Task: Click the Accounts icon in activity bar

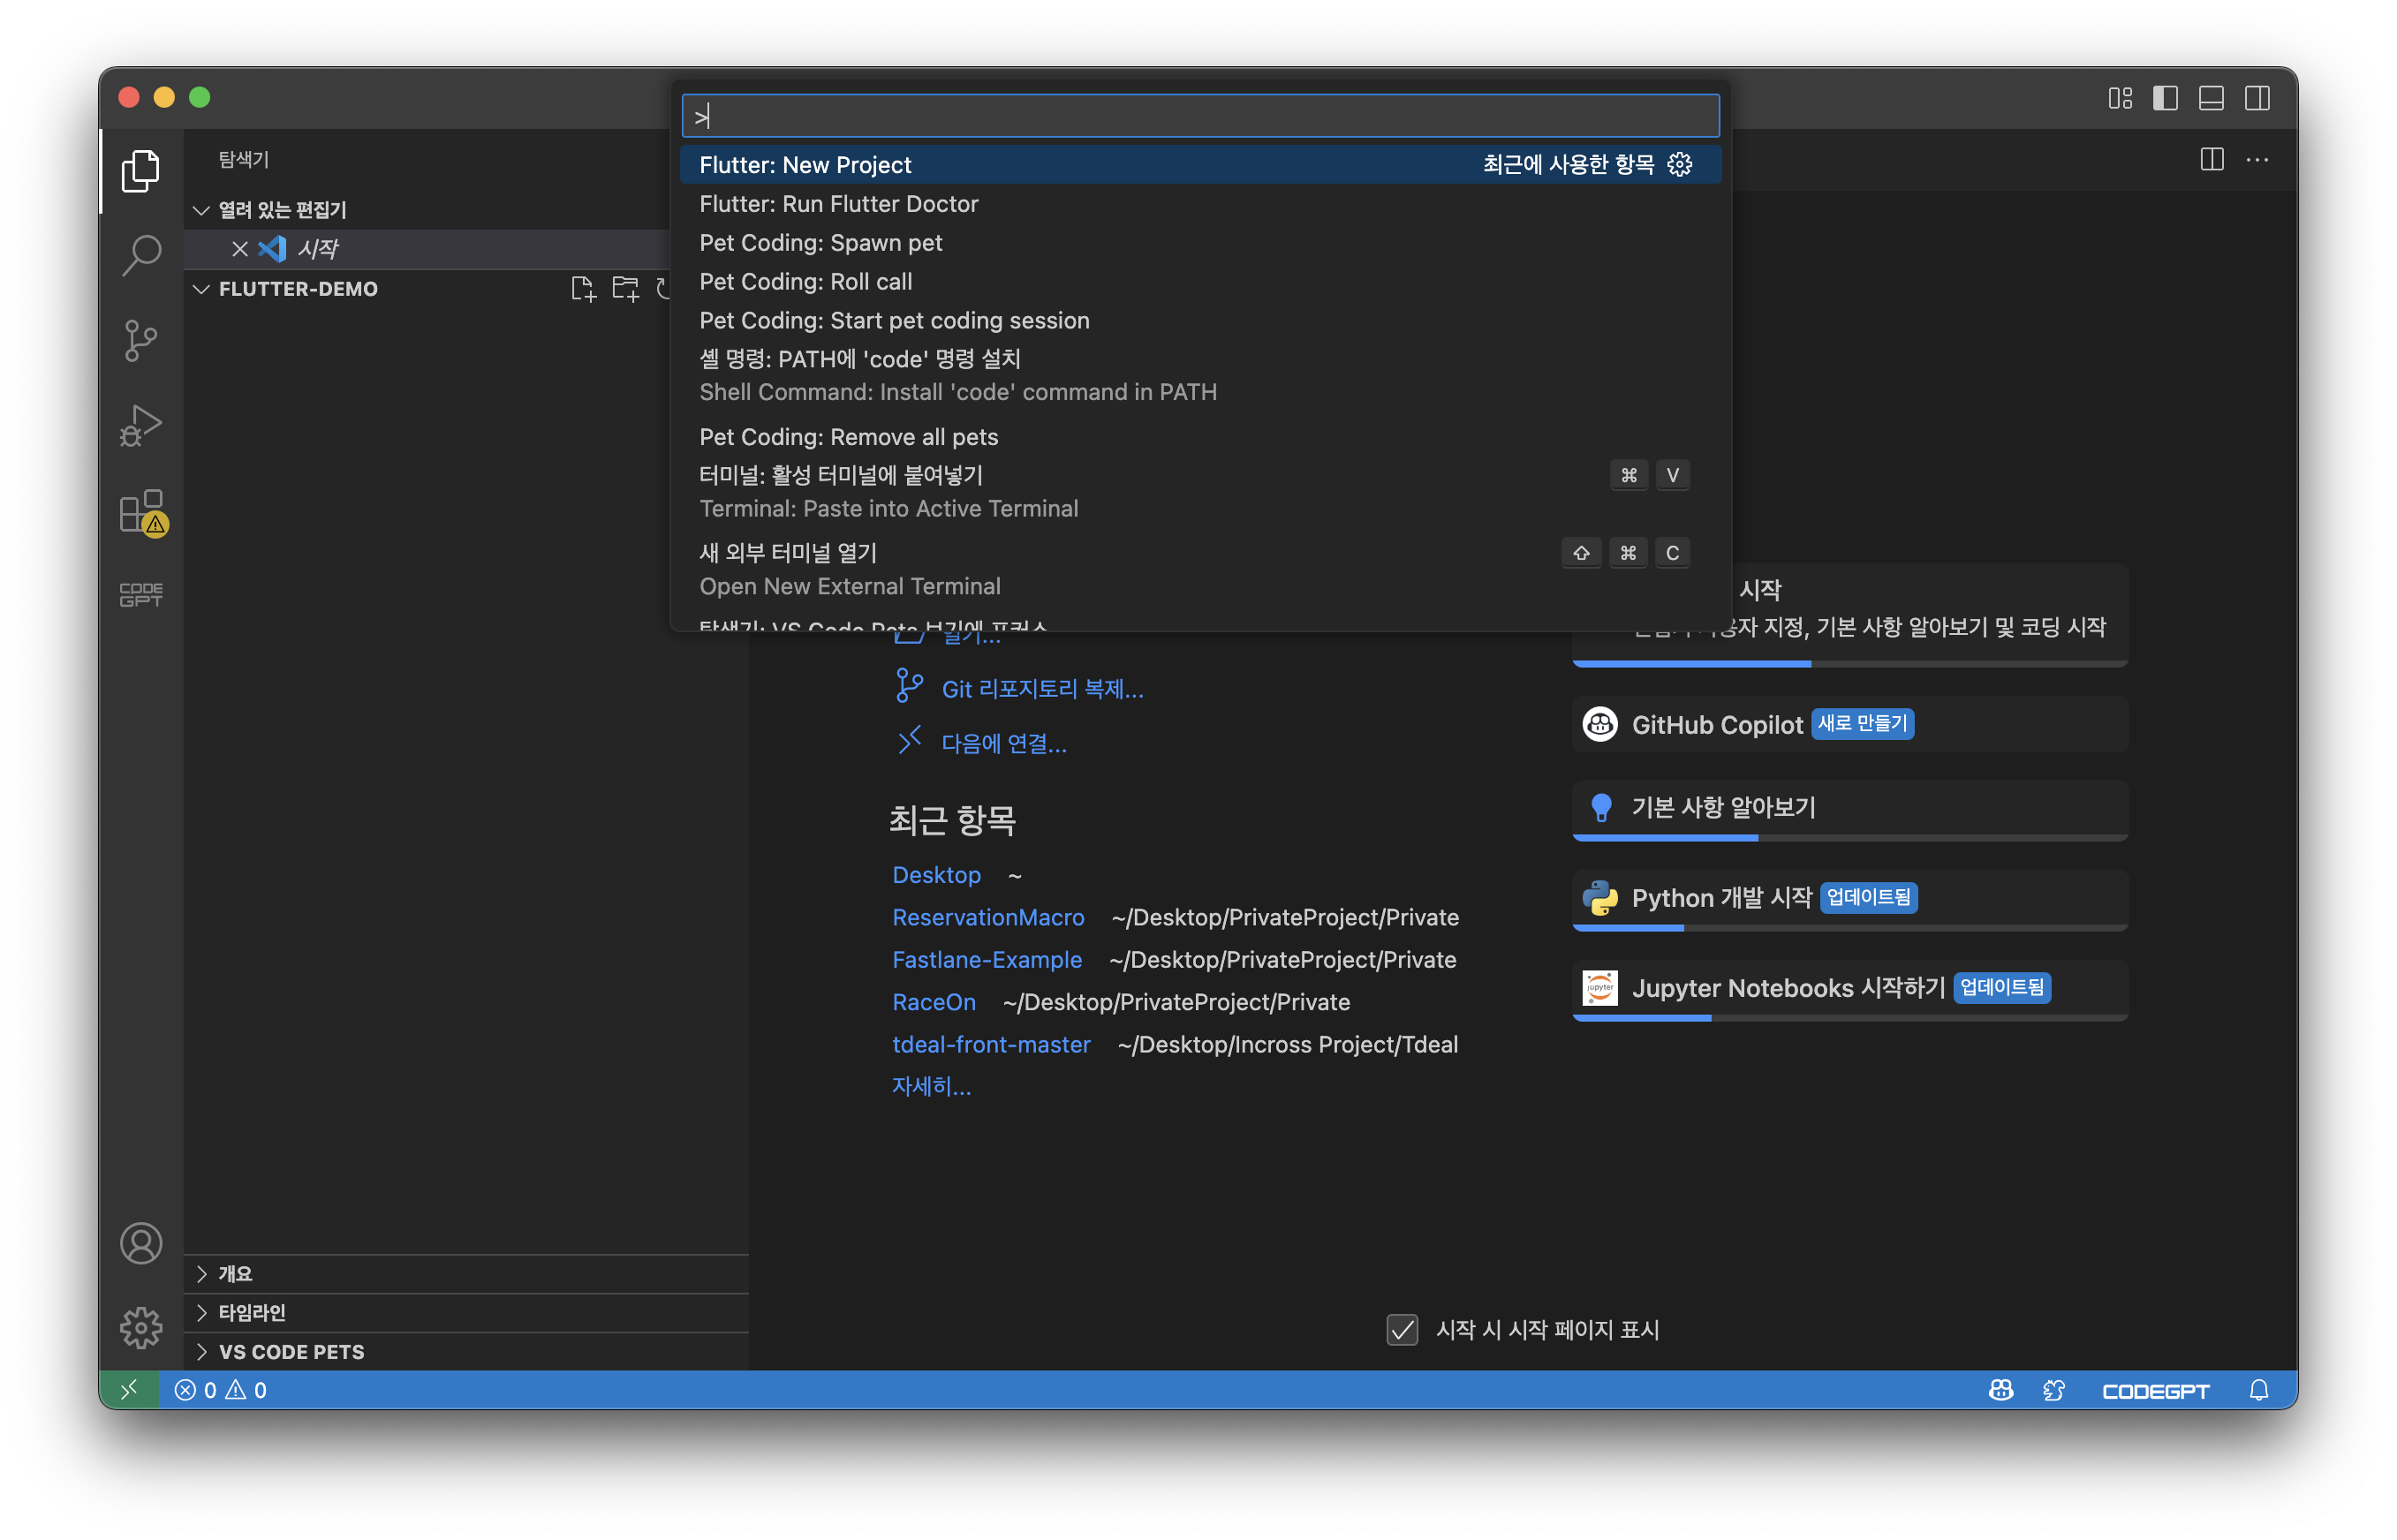Action: click(x=141, y=1243)
